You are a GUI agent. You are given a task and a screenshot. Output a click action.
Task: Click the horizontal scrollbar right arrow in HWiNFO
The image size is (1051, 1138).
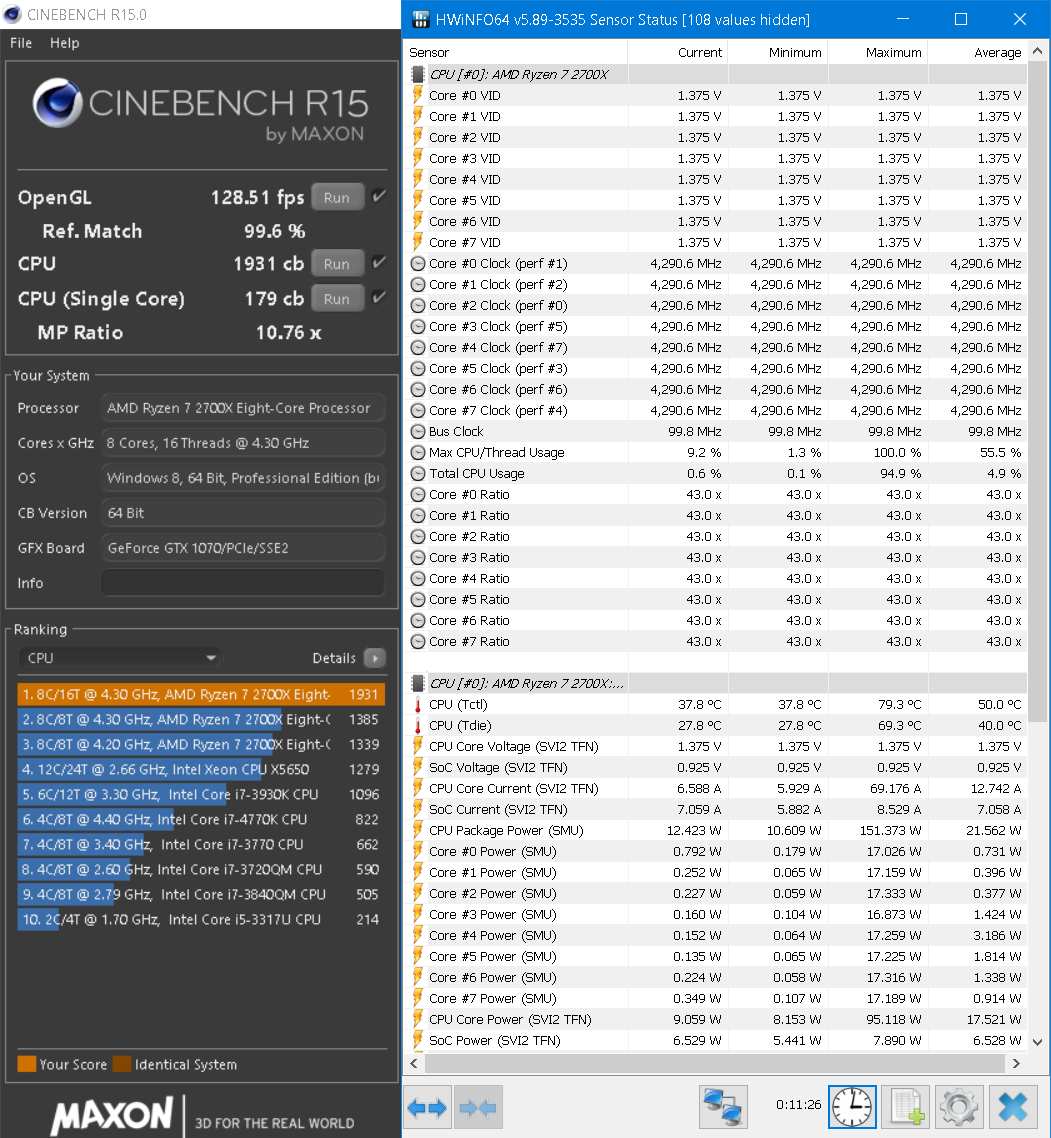pyautogui.click(x=1016, y=1063)
